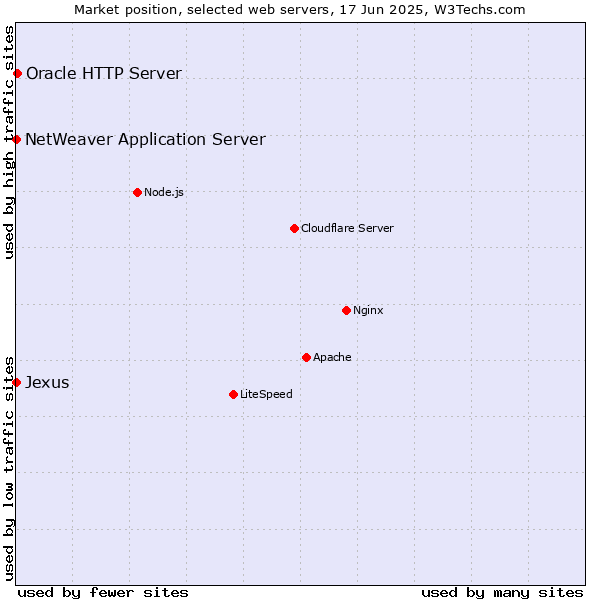Click the Node.js red data point
The width and height of the screenshot is (600, 600).
137,192
